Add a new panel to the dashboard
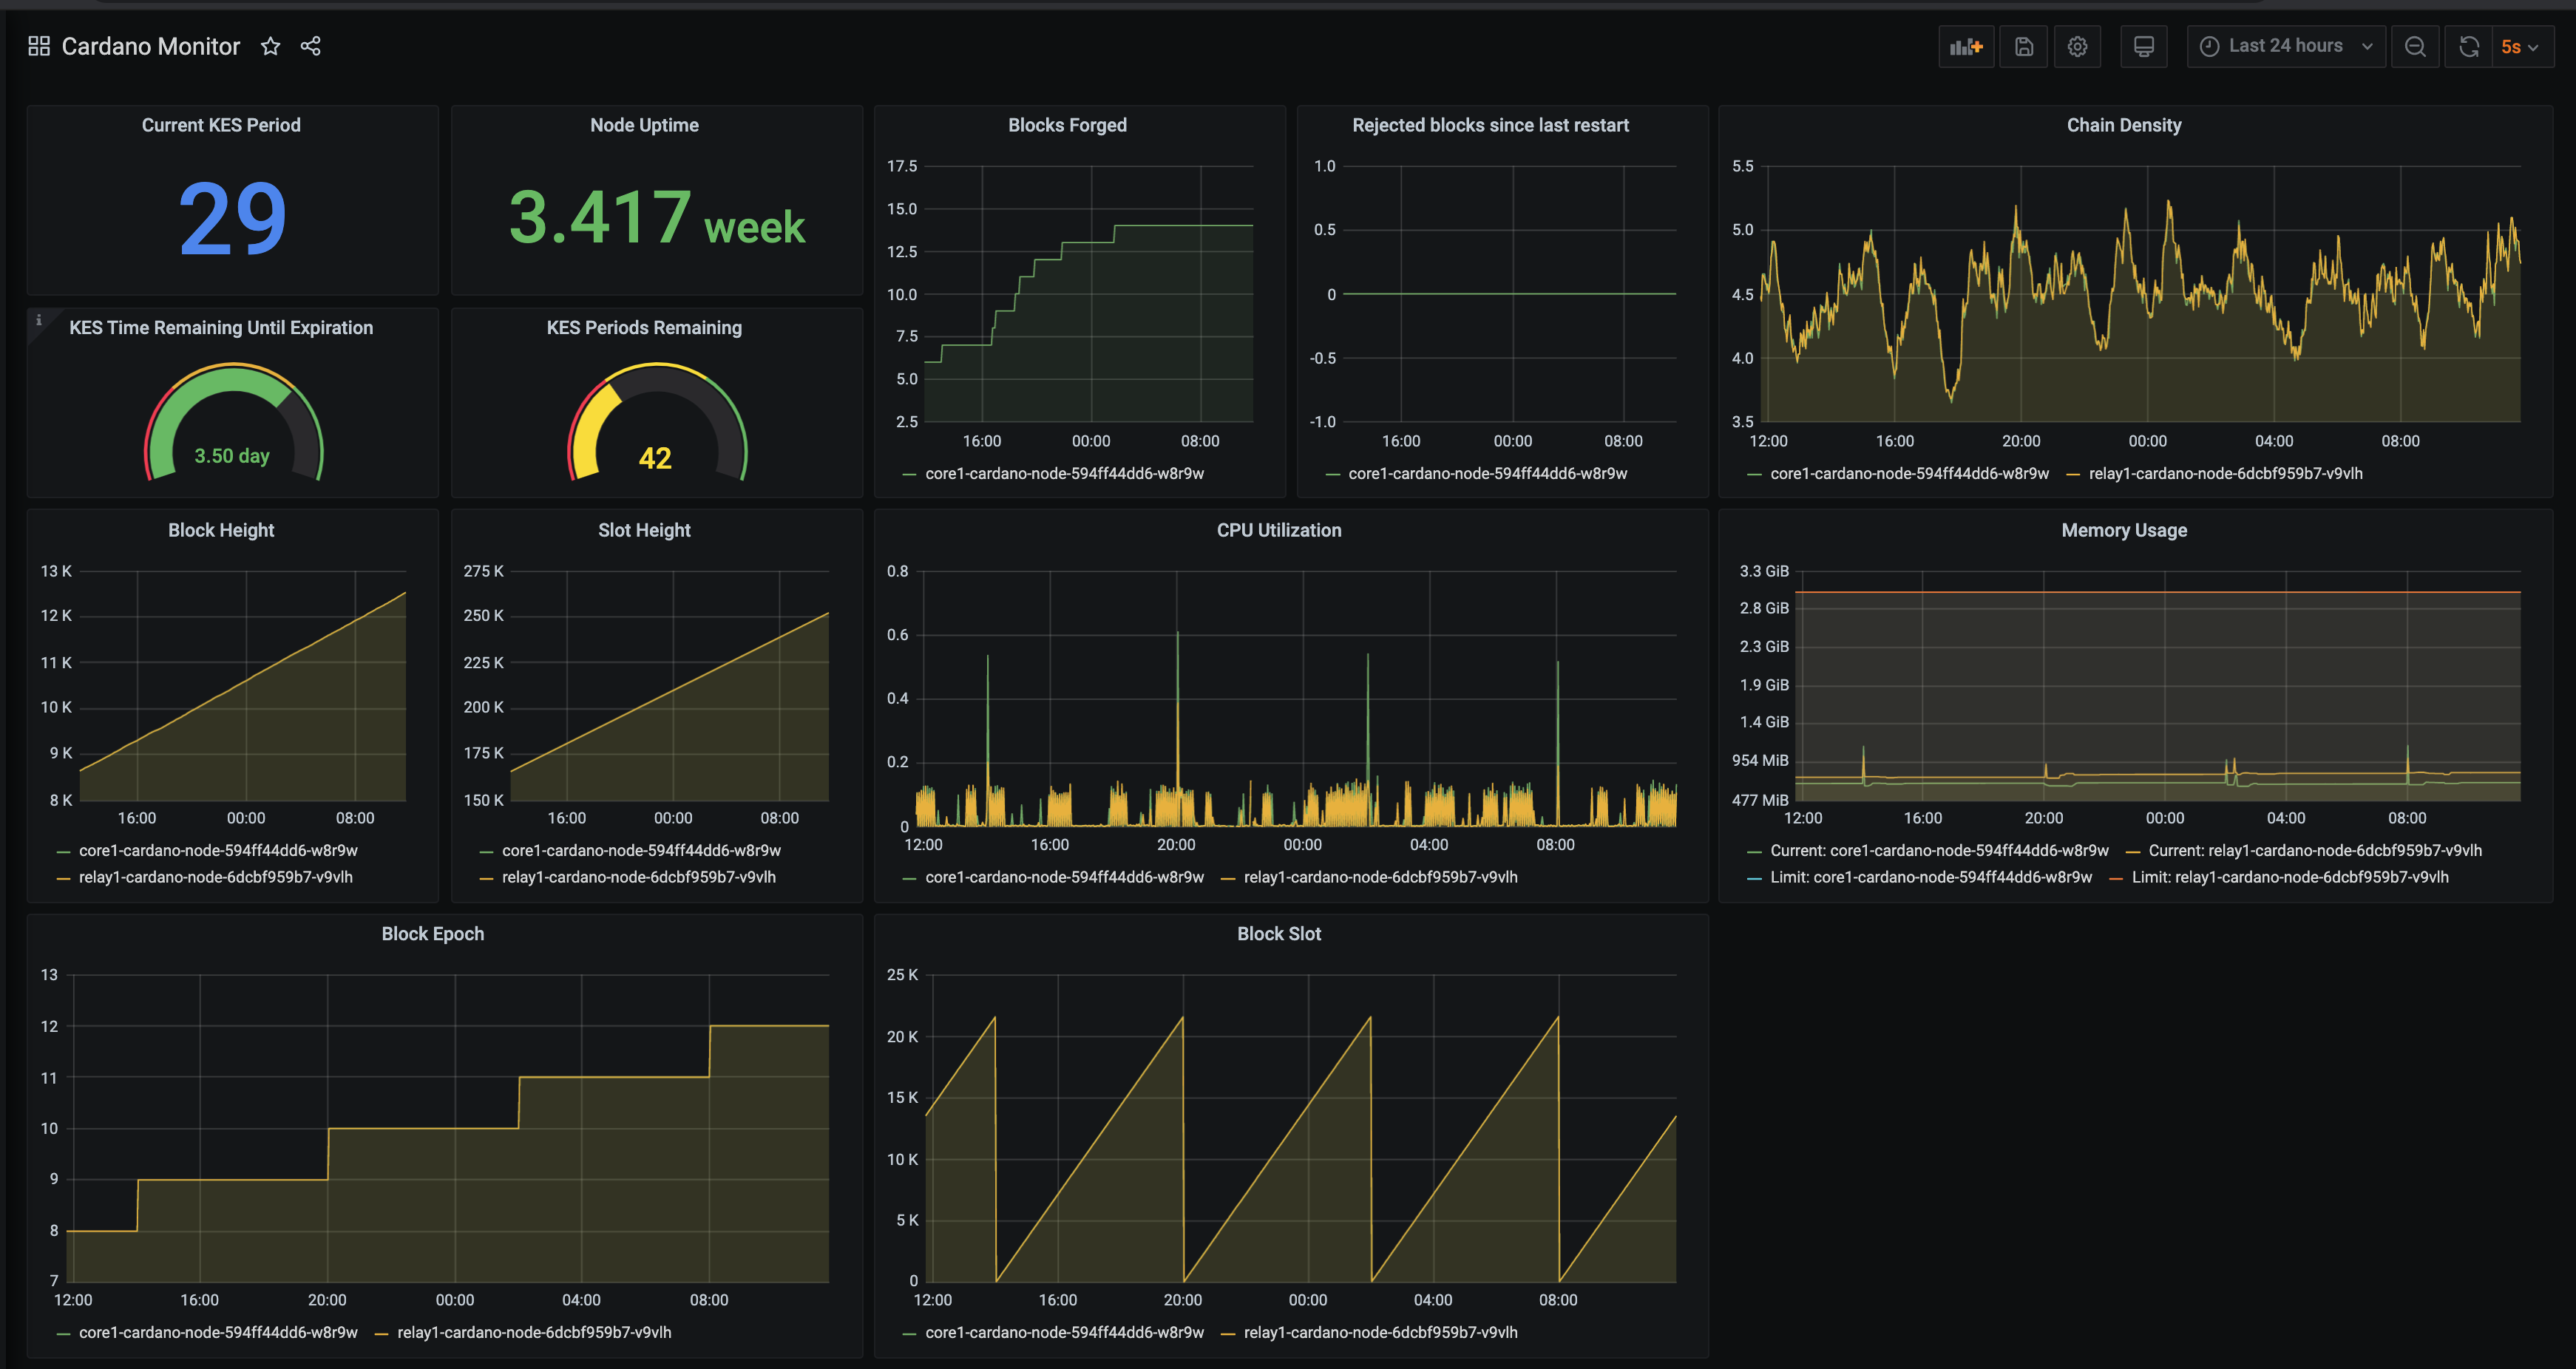The image size is (2576, 1369). [x=1966, y=47]
